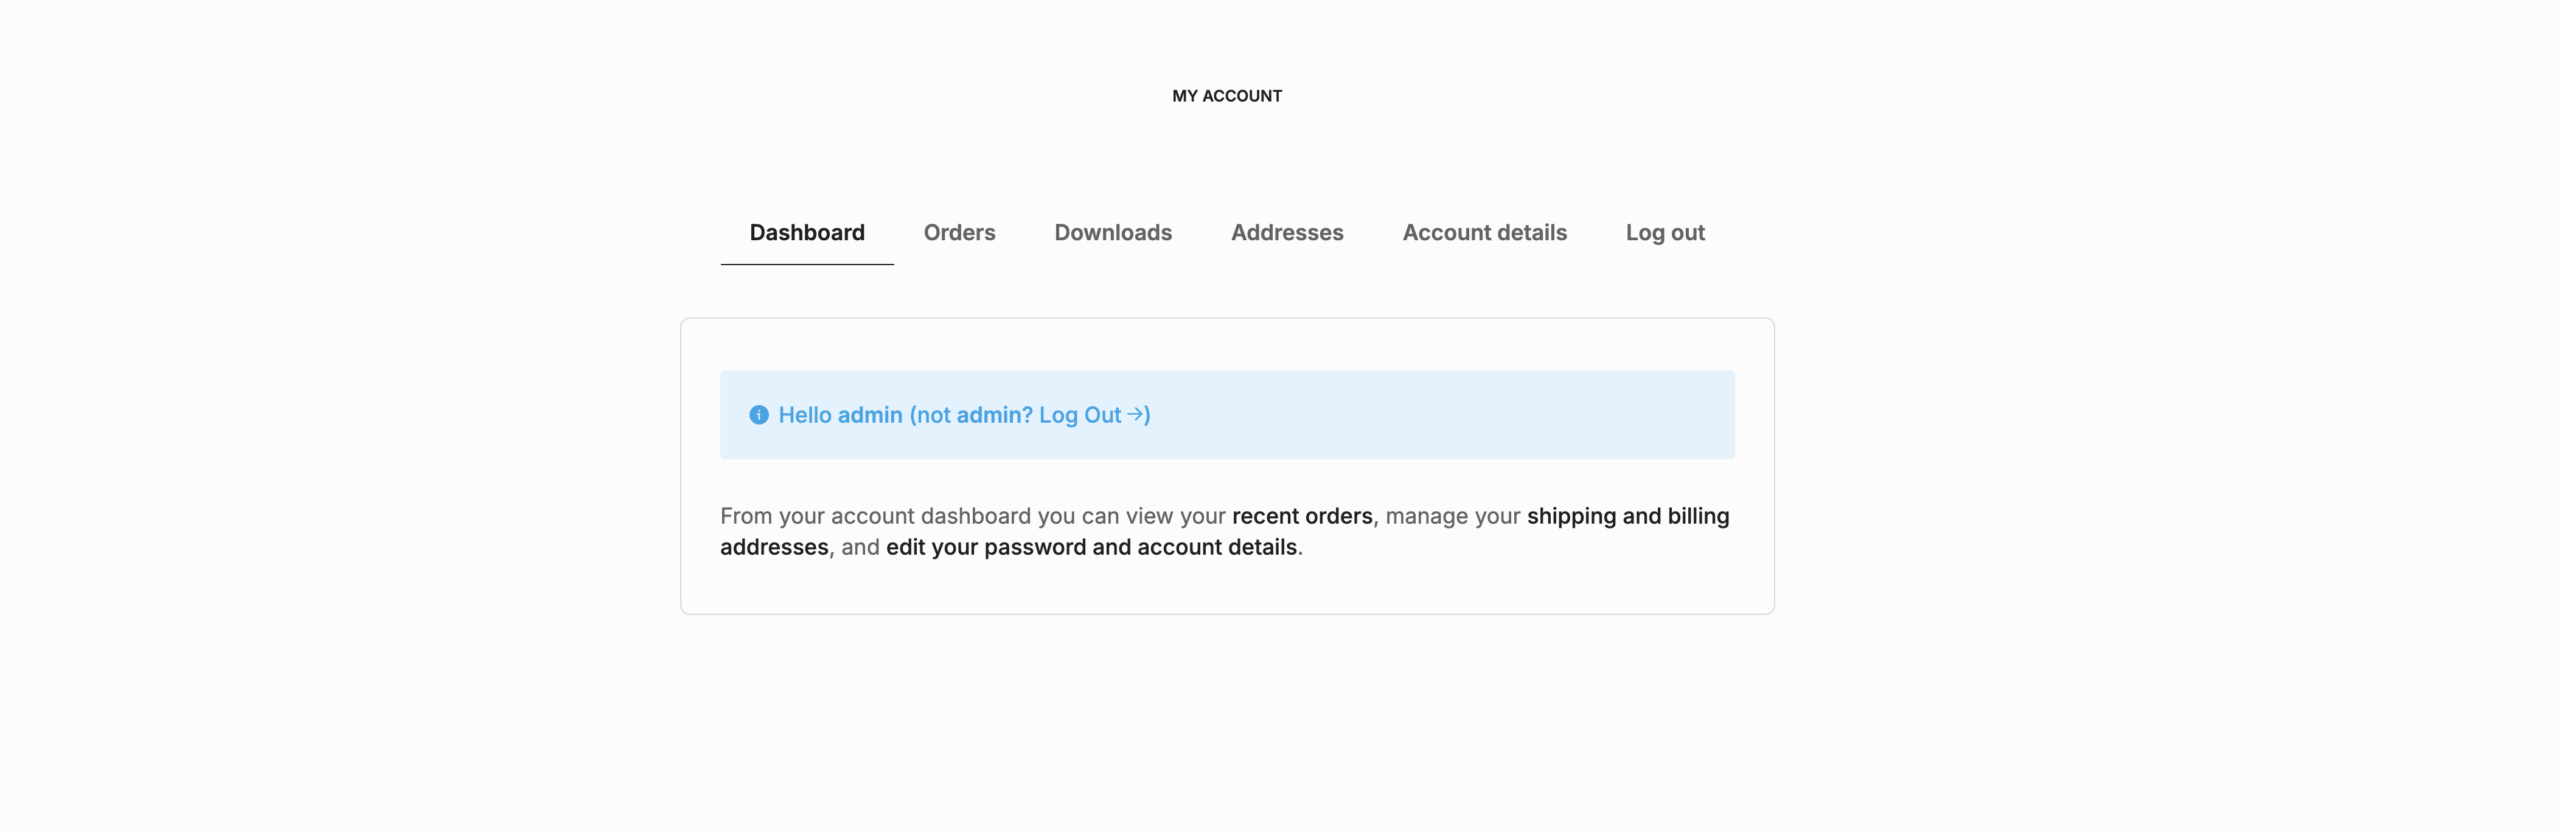
Task: Open edit your password and account details
Action: [1091, 547]
